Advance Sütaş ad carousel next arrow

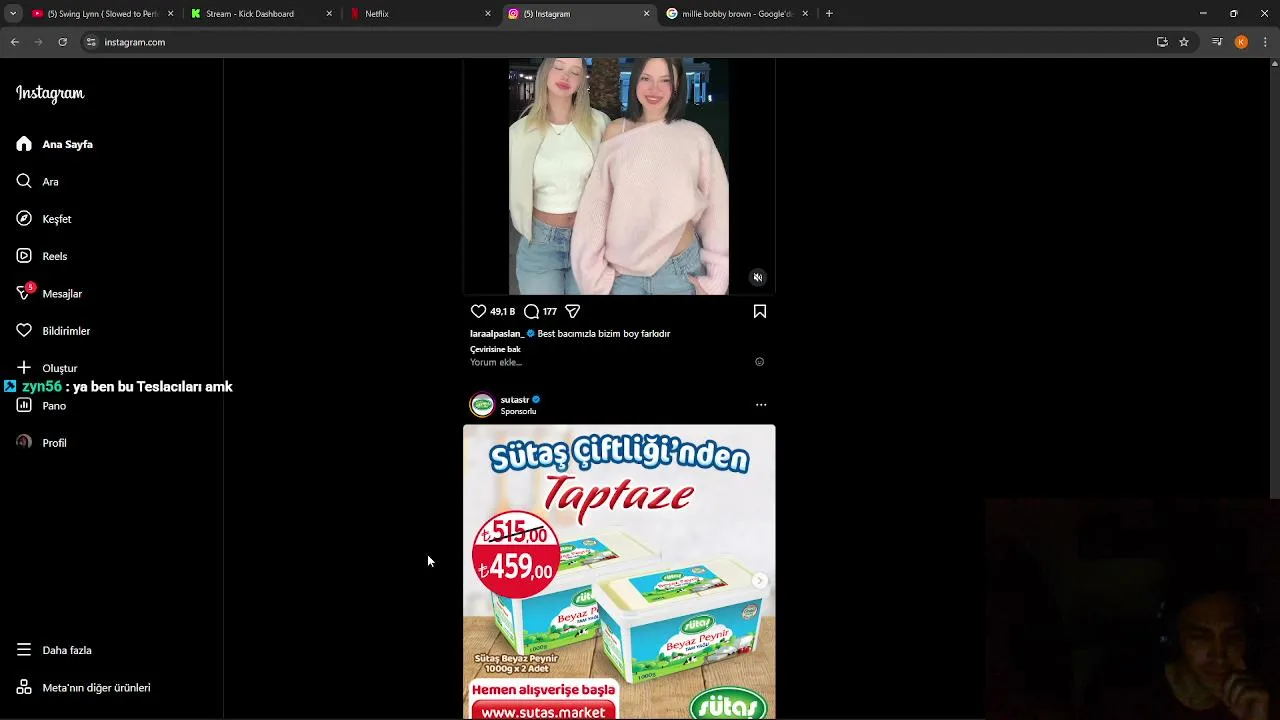point(760,580)
